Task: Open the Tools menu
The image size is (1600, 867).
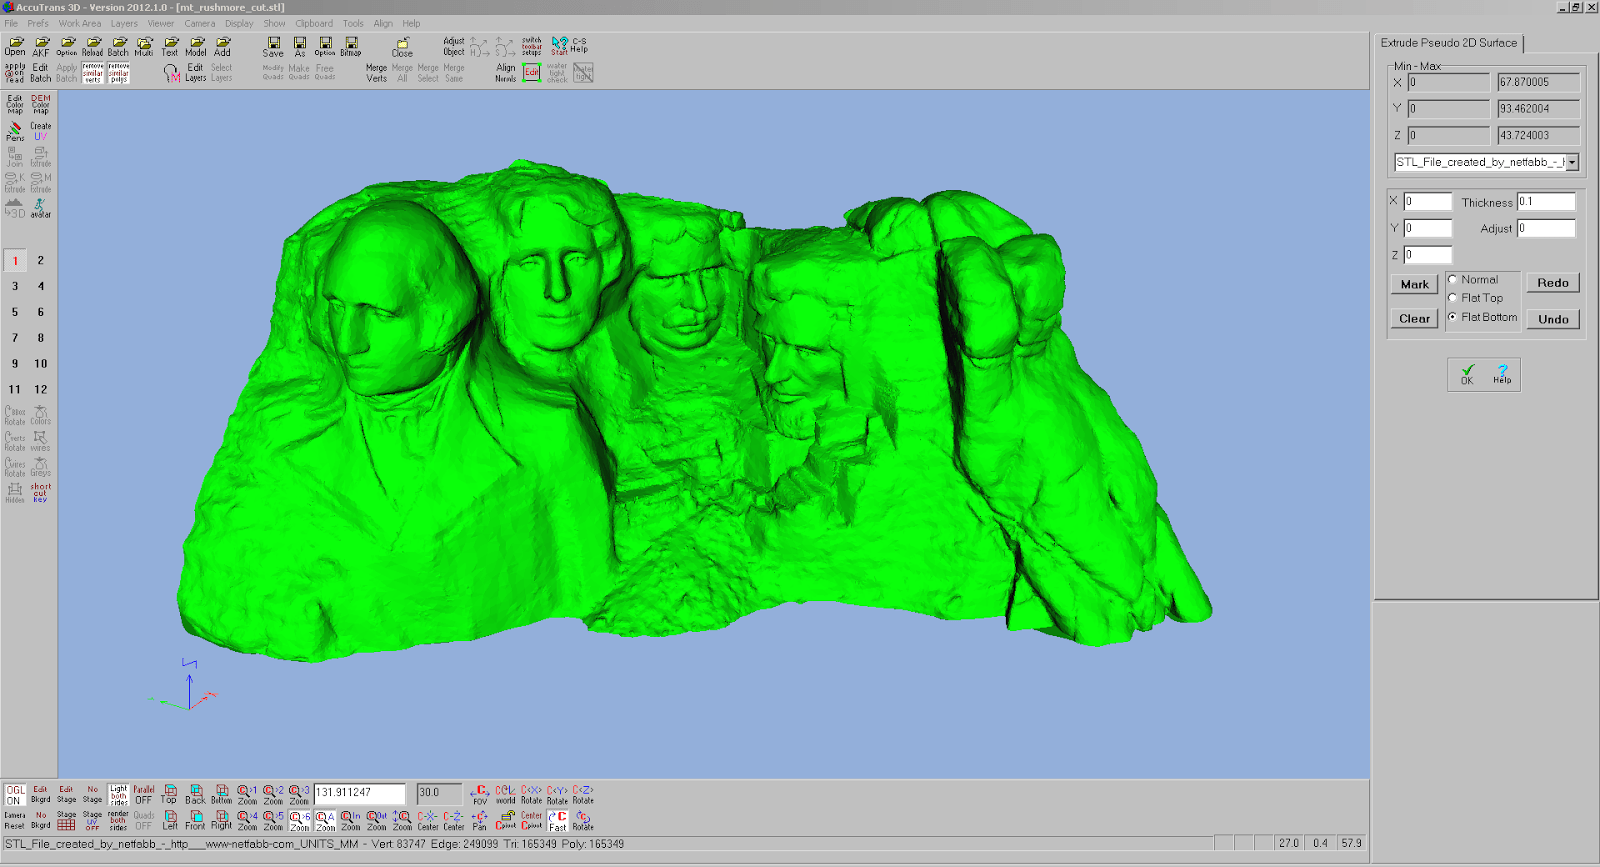Action: coord(353,23)
